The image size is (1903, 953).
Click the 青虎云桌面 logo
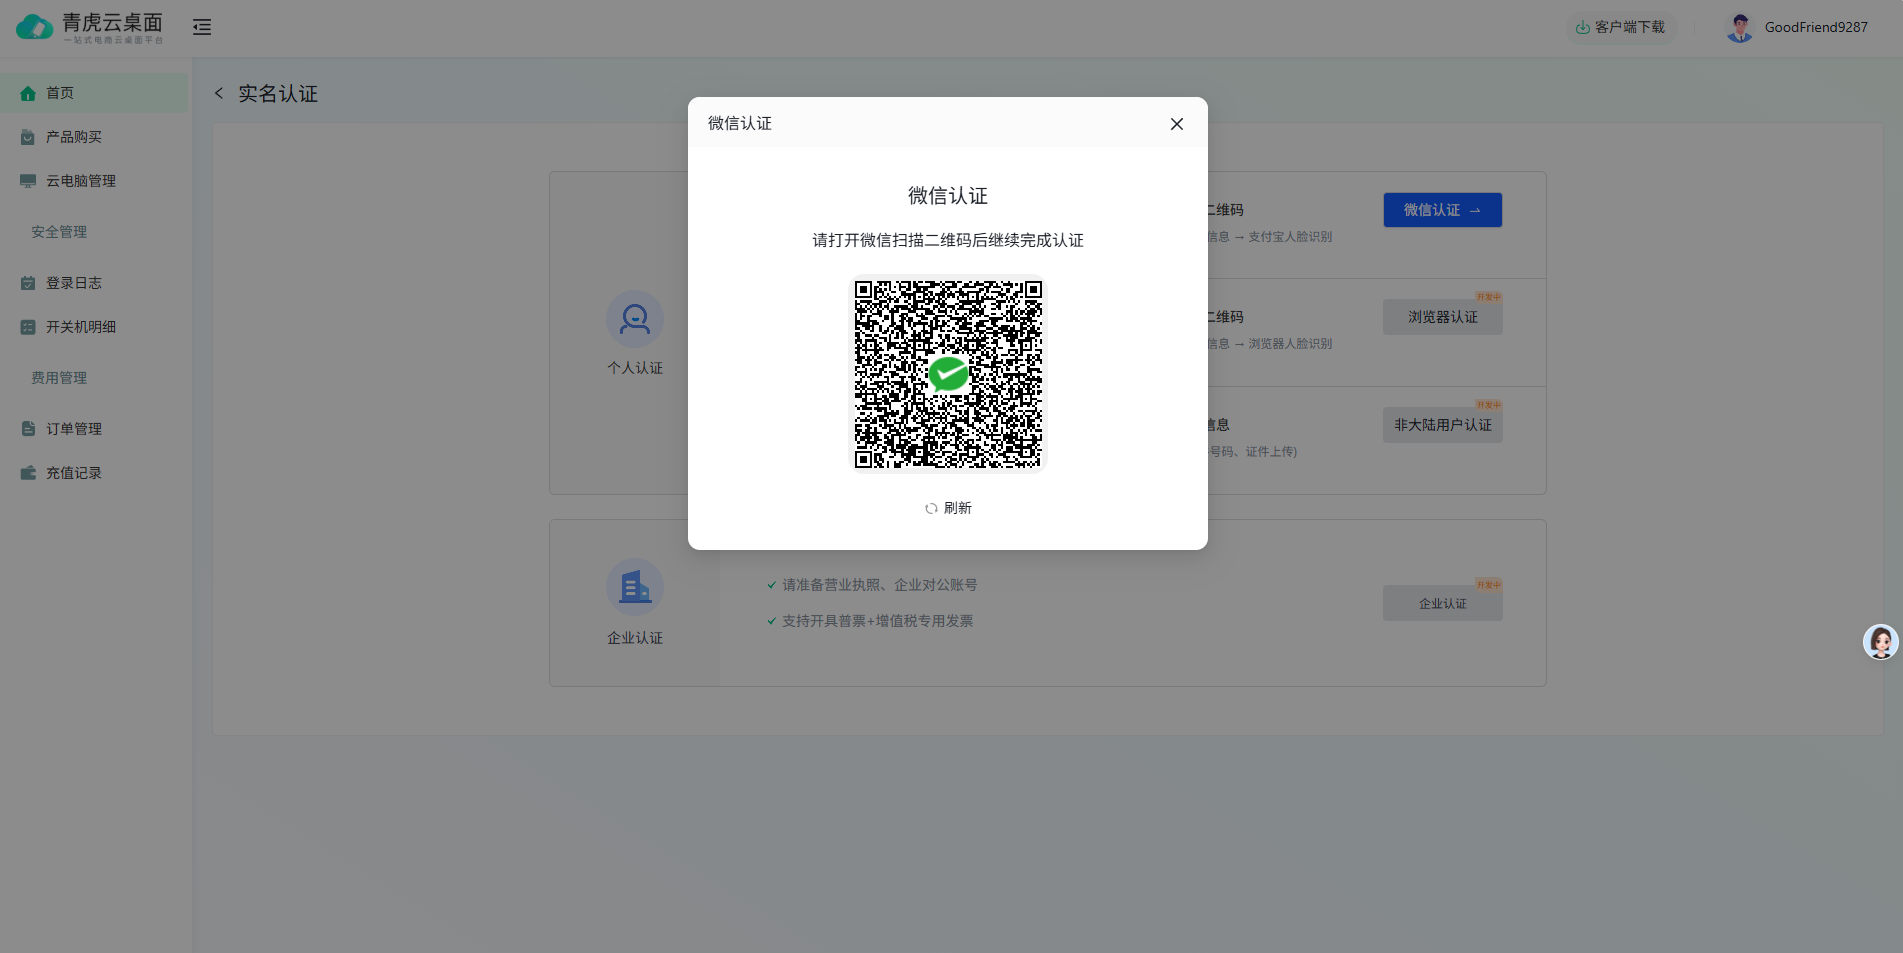90,27
